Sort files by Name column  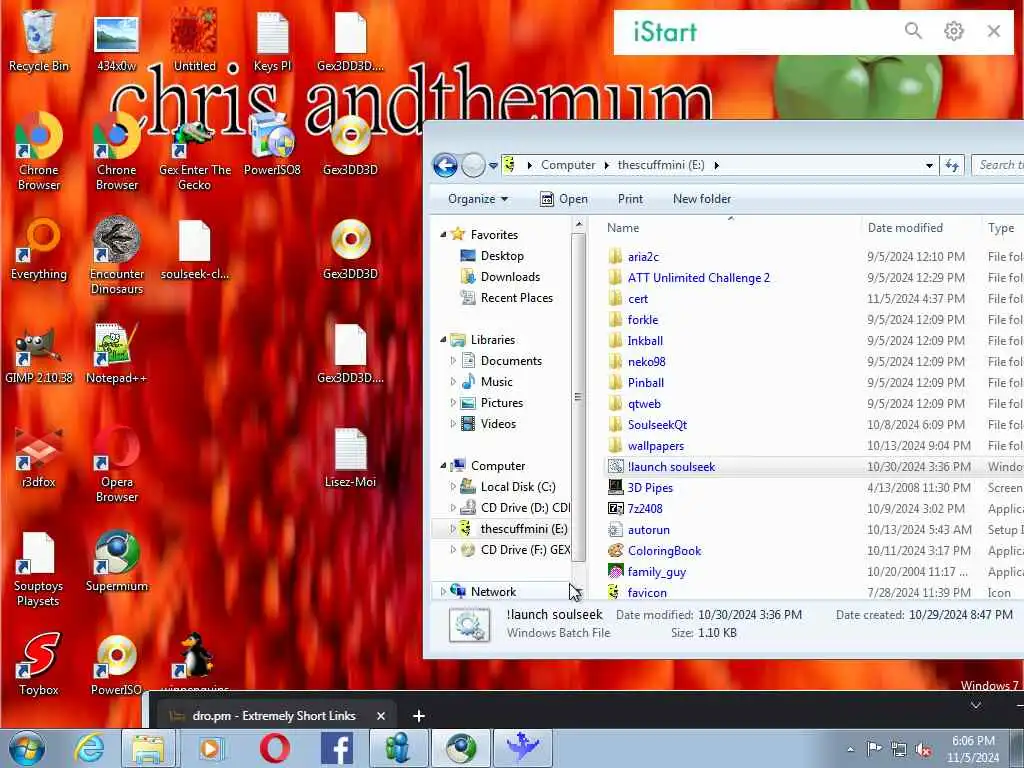[x=730, y=228]
